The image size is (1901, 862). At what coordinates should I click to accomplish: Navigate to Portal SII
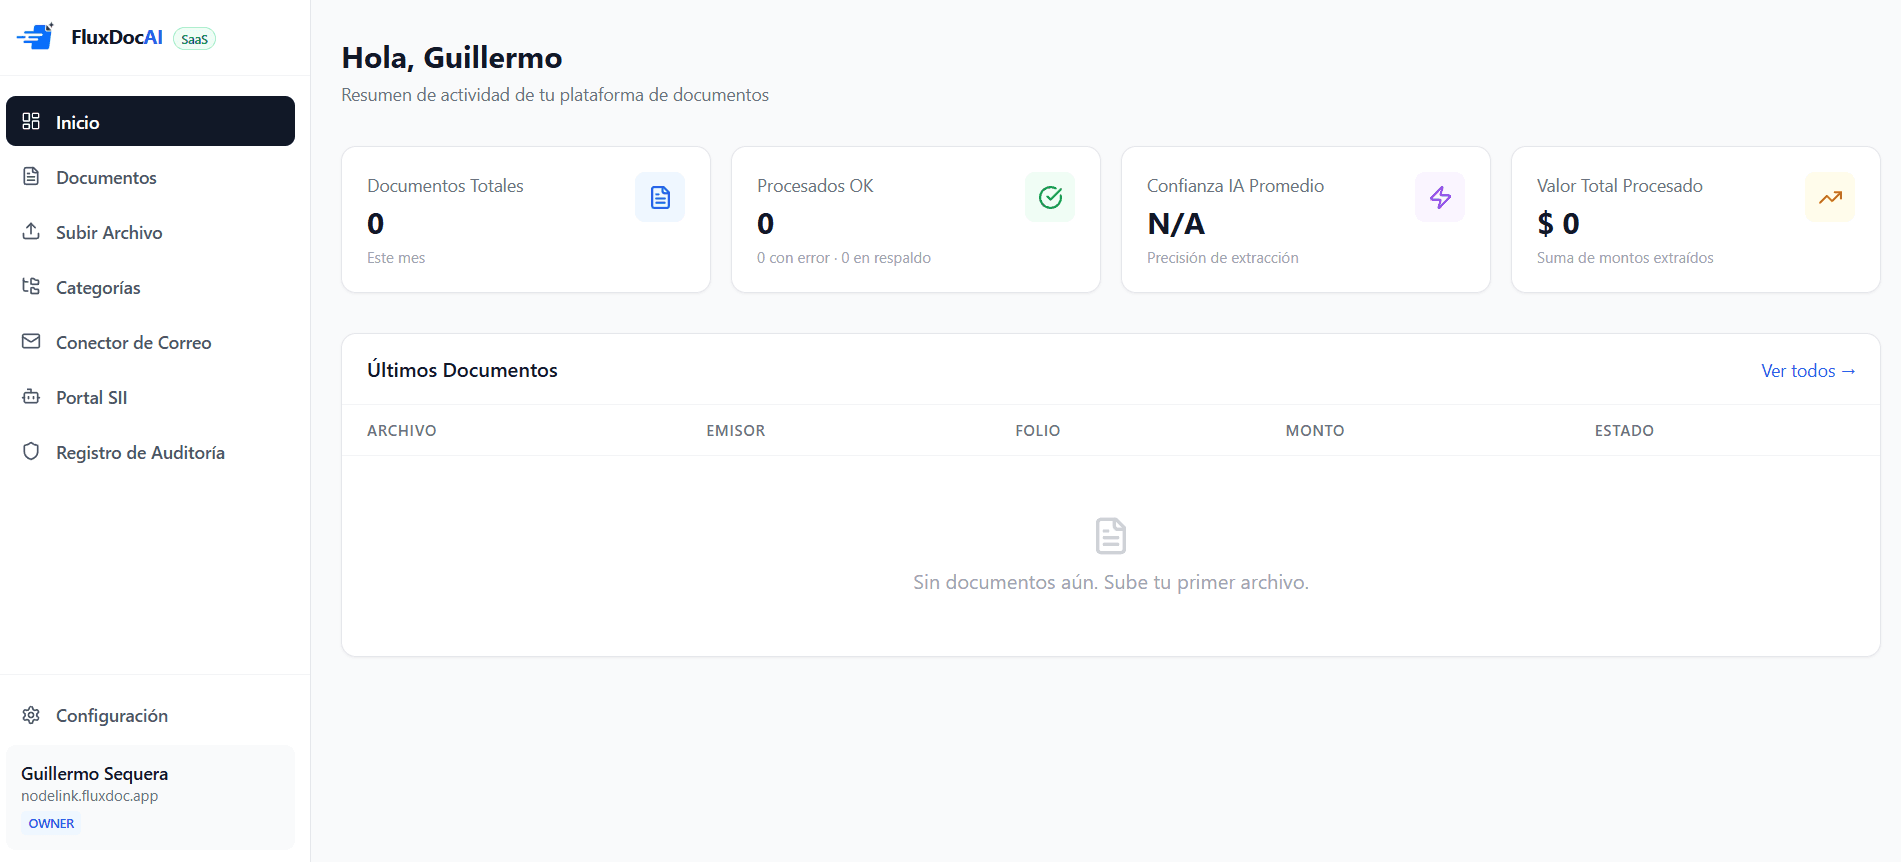click(x=150, y=397)
